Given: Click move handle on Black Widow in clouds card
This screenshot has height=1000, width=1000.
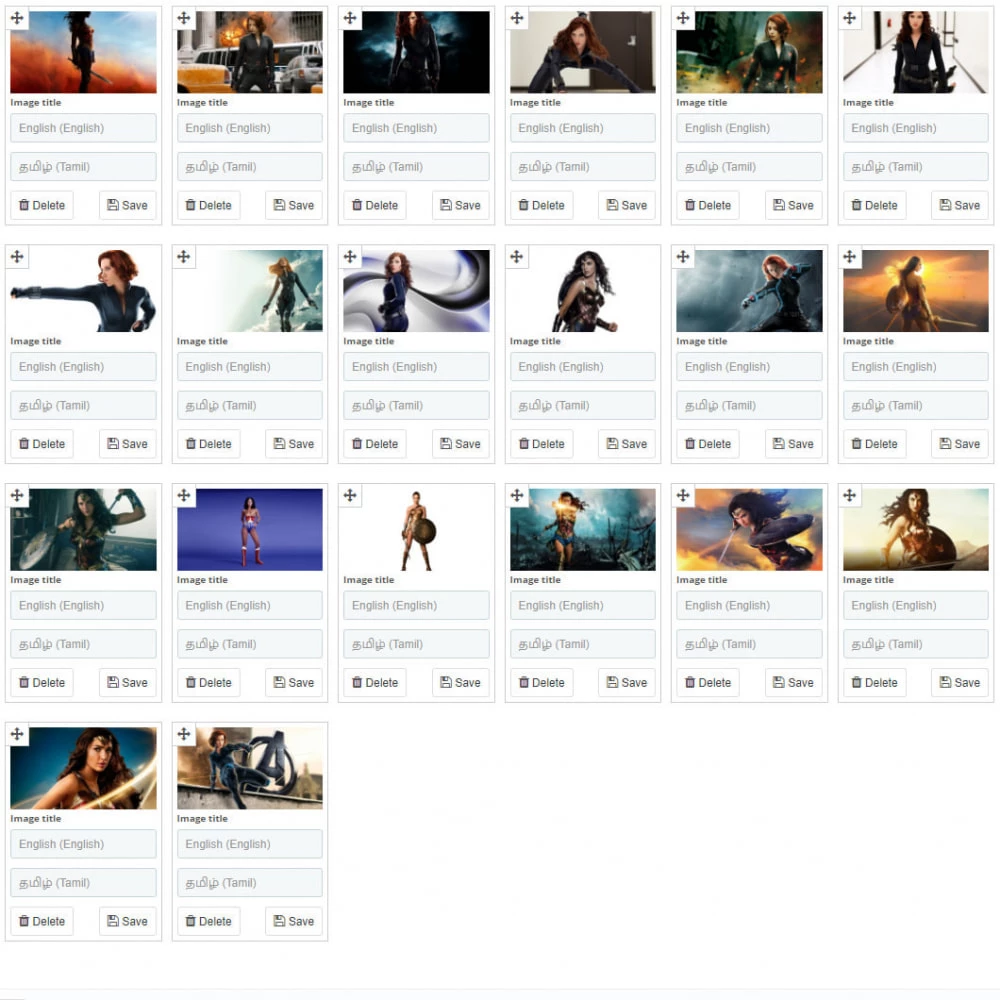Looking at the screenshot, I should (184, 256).
